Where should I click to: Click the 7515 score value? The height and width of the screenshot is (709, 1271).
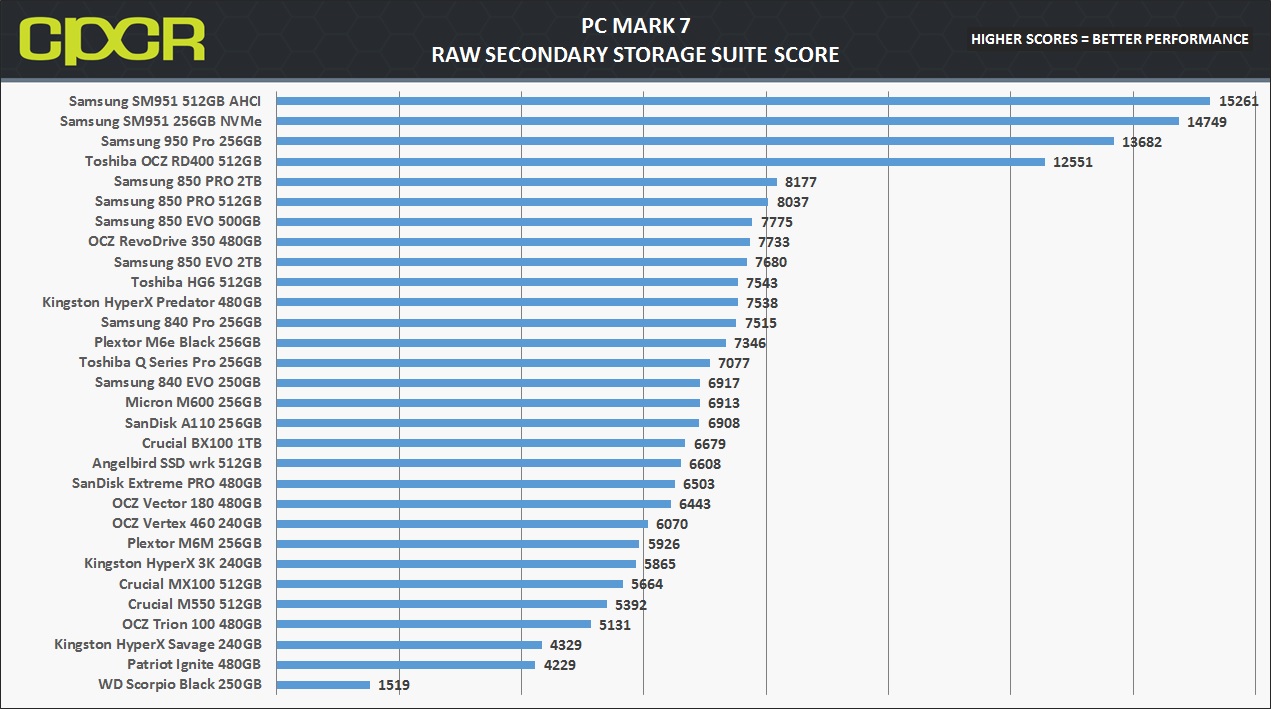point(761,323)
